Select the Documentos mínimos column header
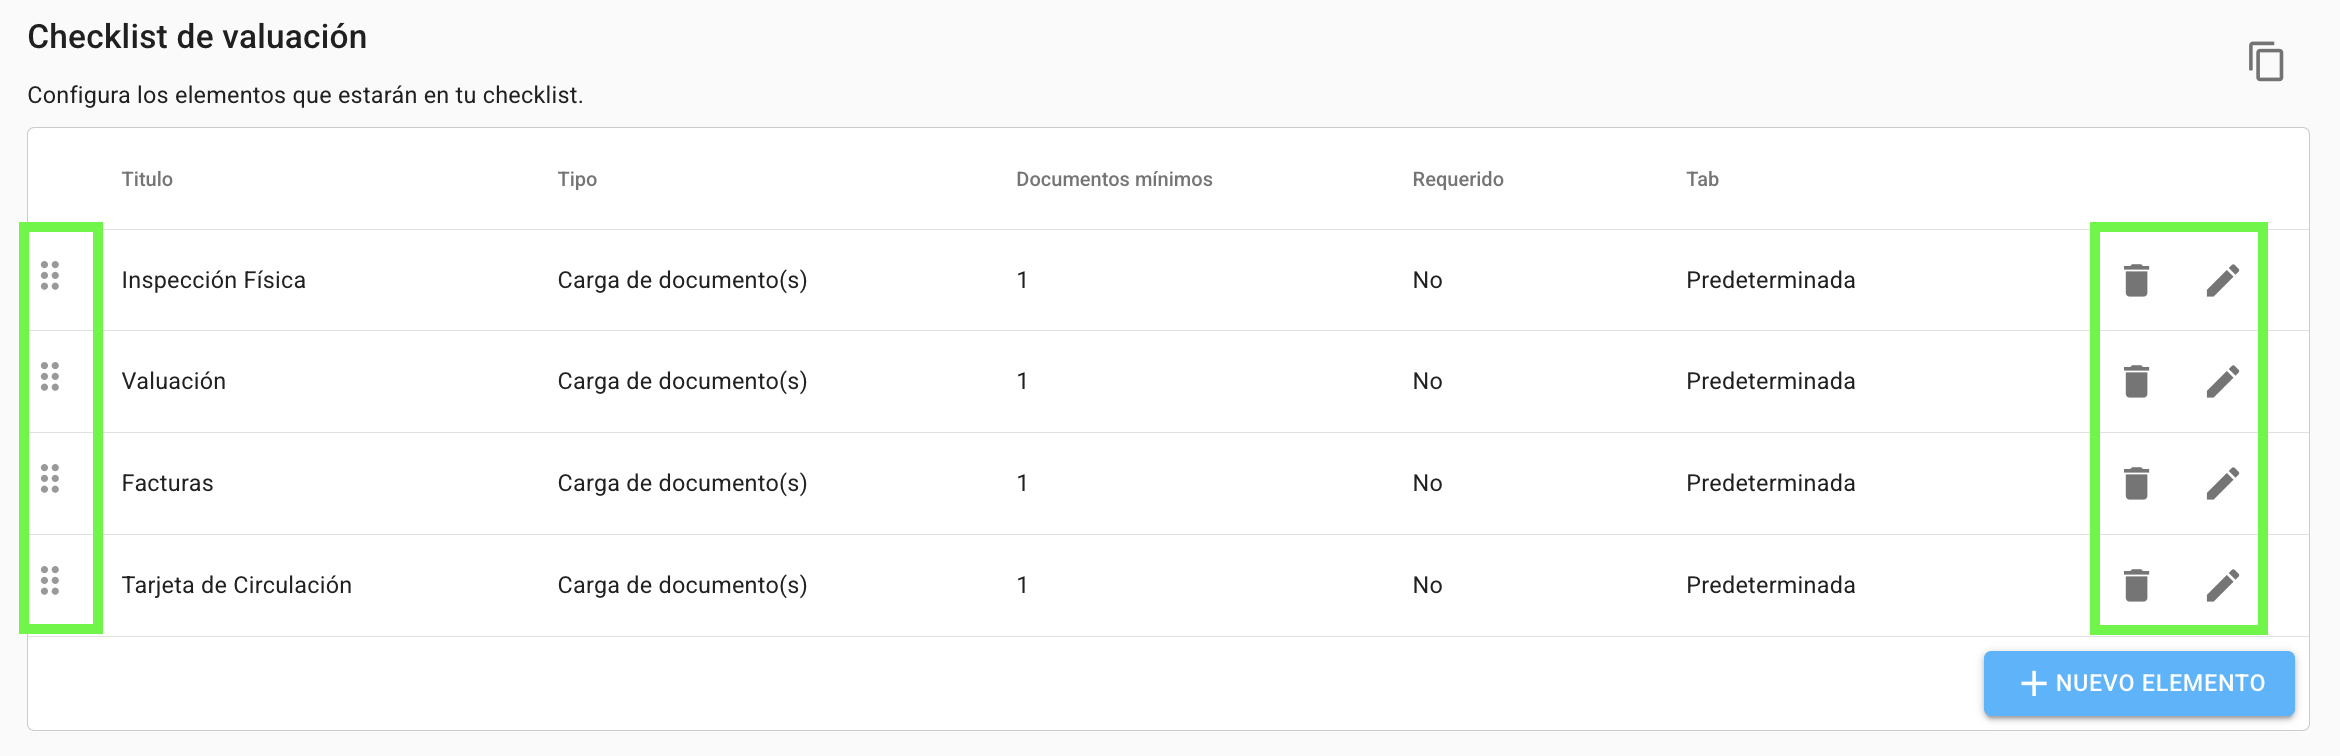Viewport: 2340px width, 756px height. click(1114, 179)
